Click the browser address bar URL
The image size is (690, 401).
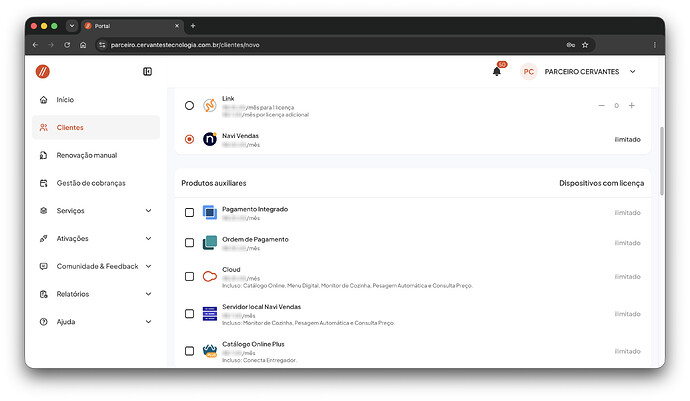click(185, 45)
